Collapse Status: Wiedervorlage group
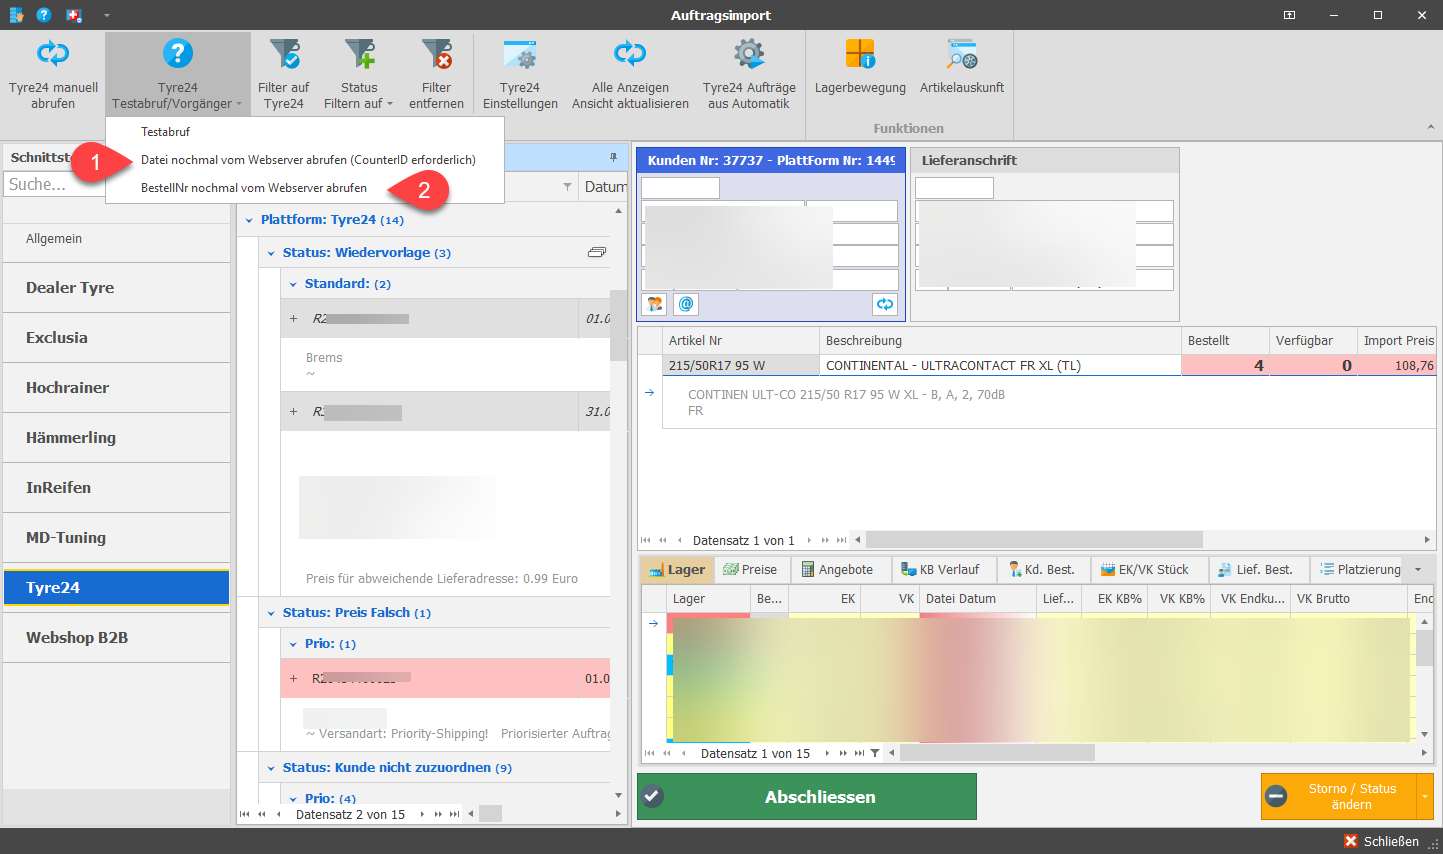 271,253
